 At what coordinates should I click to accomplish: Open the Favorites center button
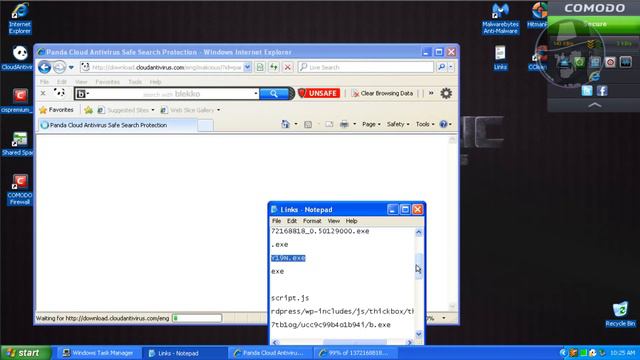point(56,110)
